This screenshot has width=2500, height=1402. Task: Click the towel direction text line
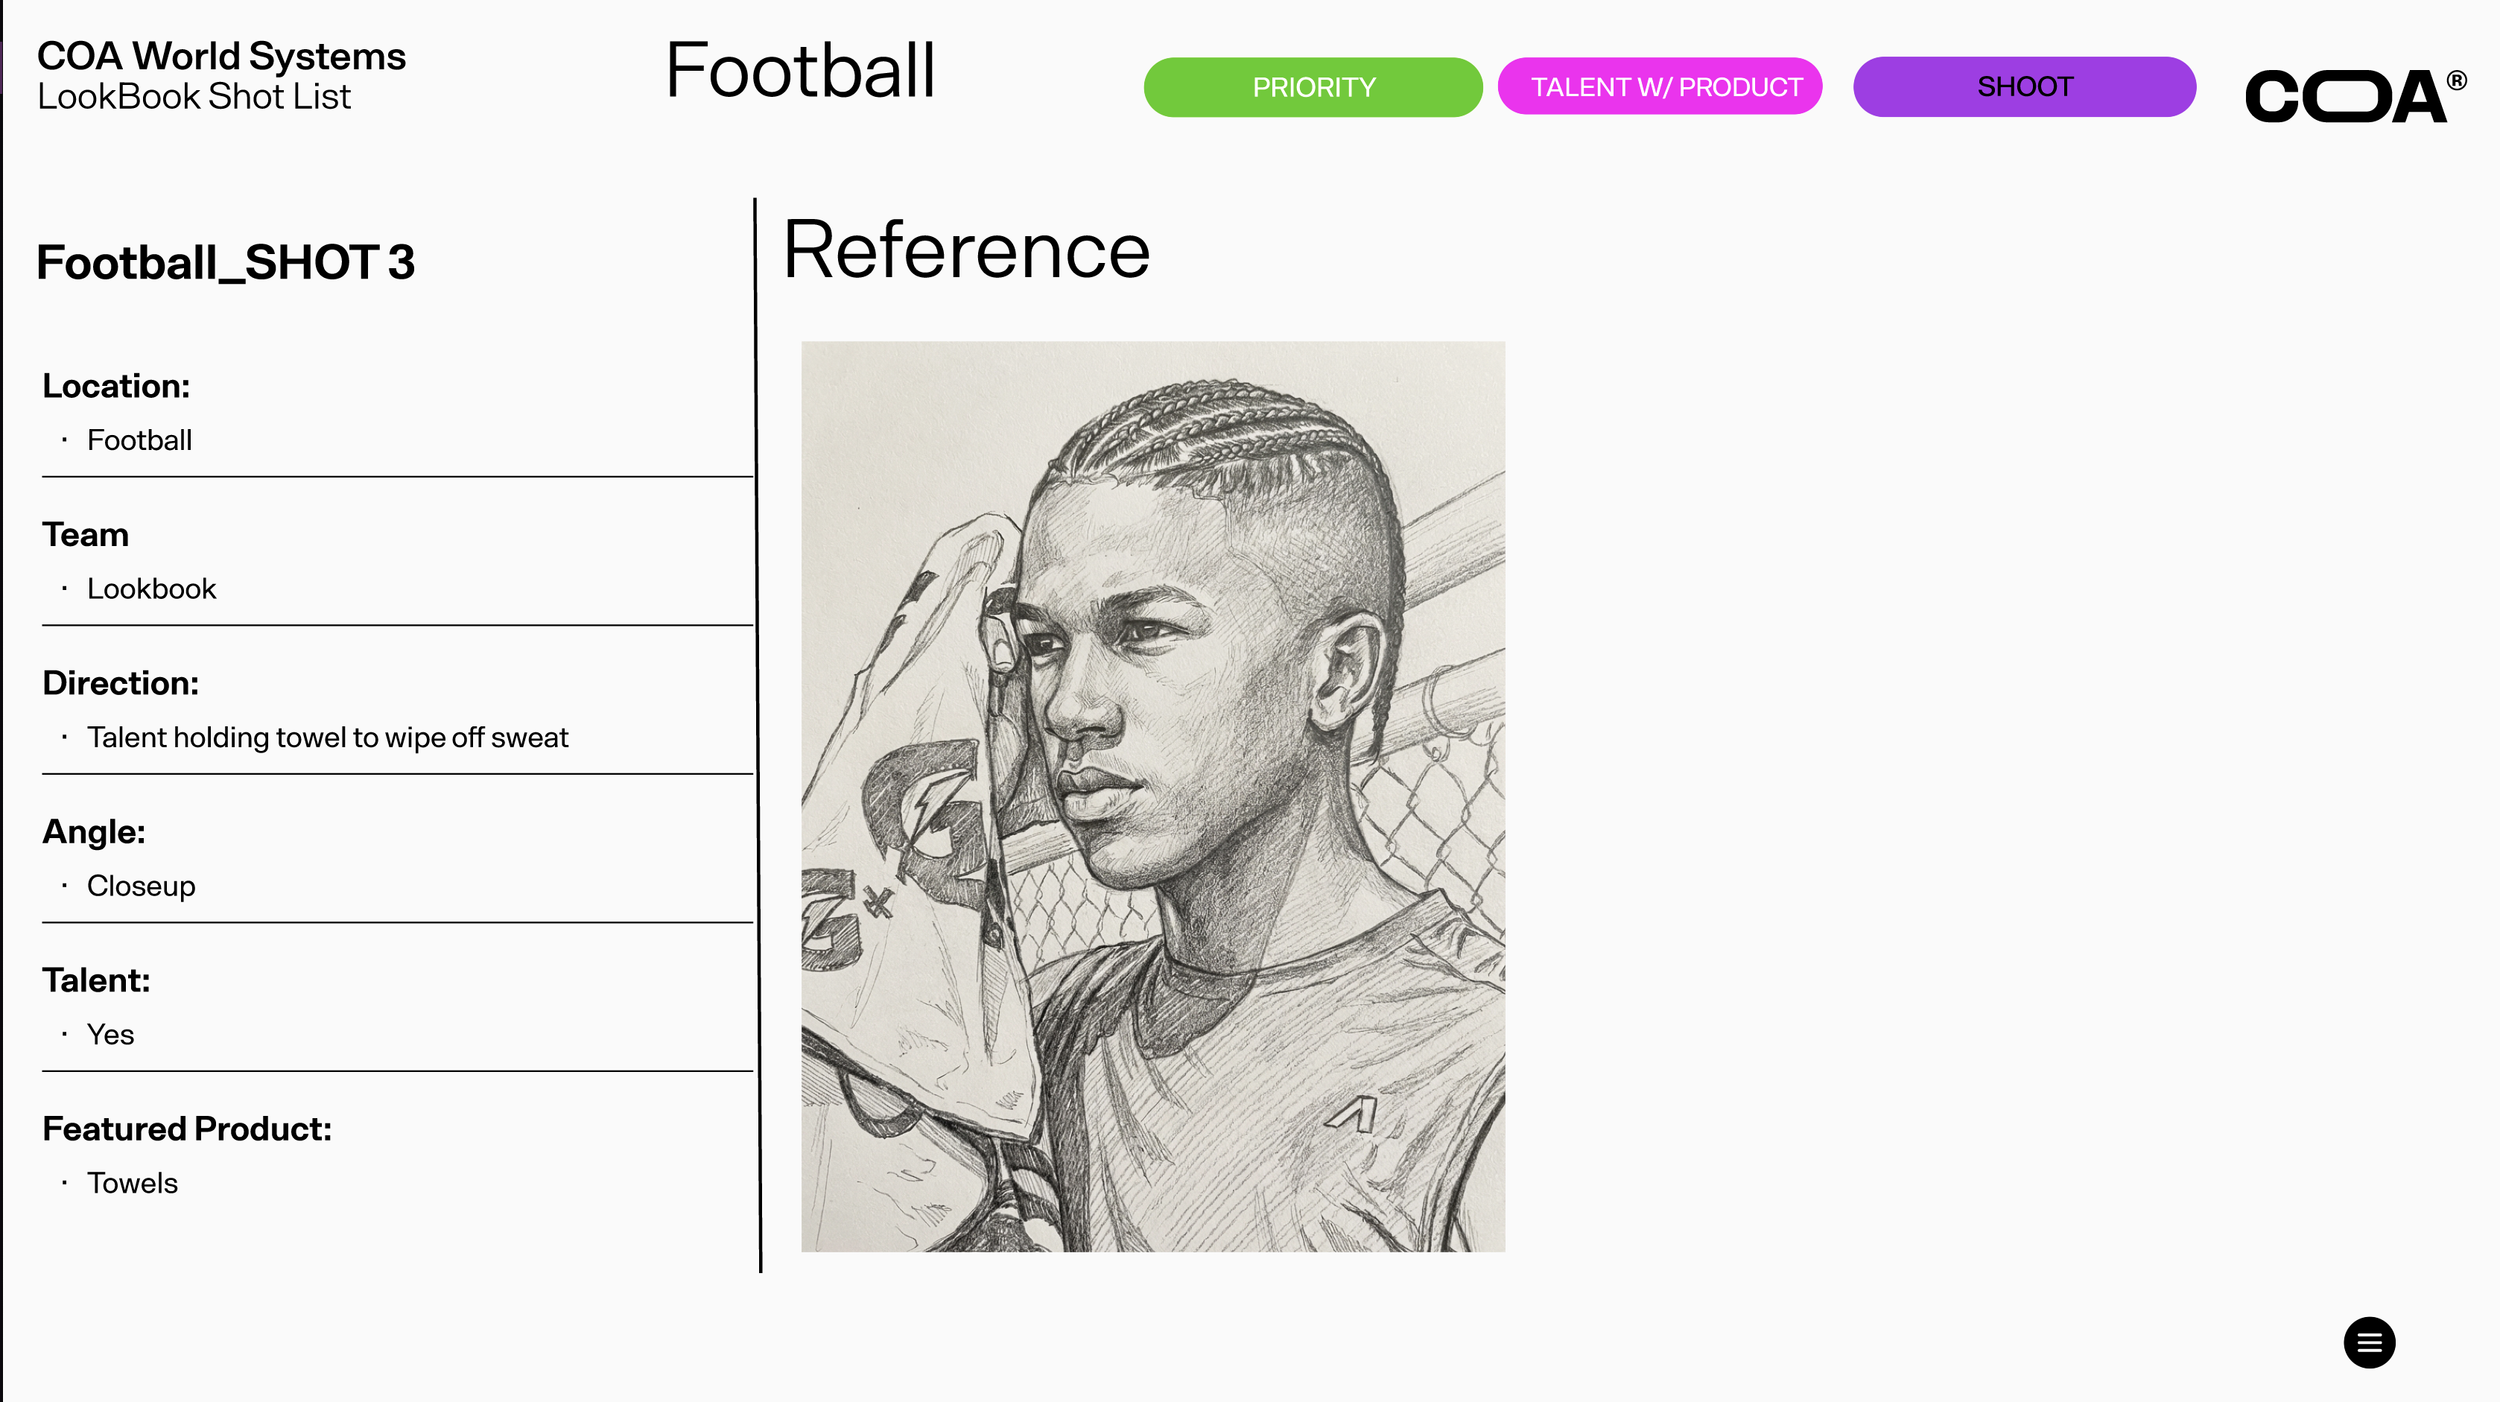pos(327,738)
